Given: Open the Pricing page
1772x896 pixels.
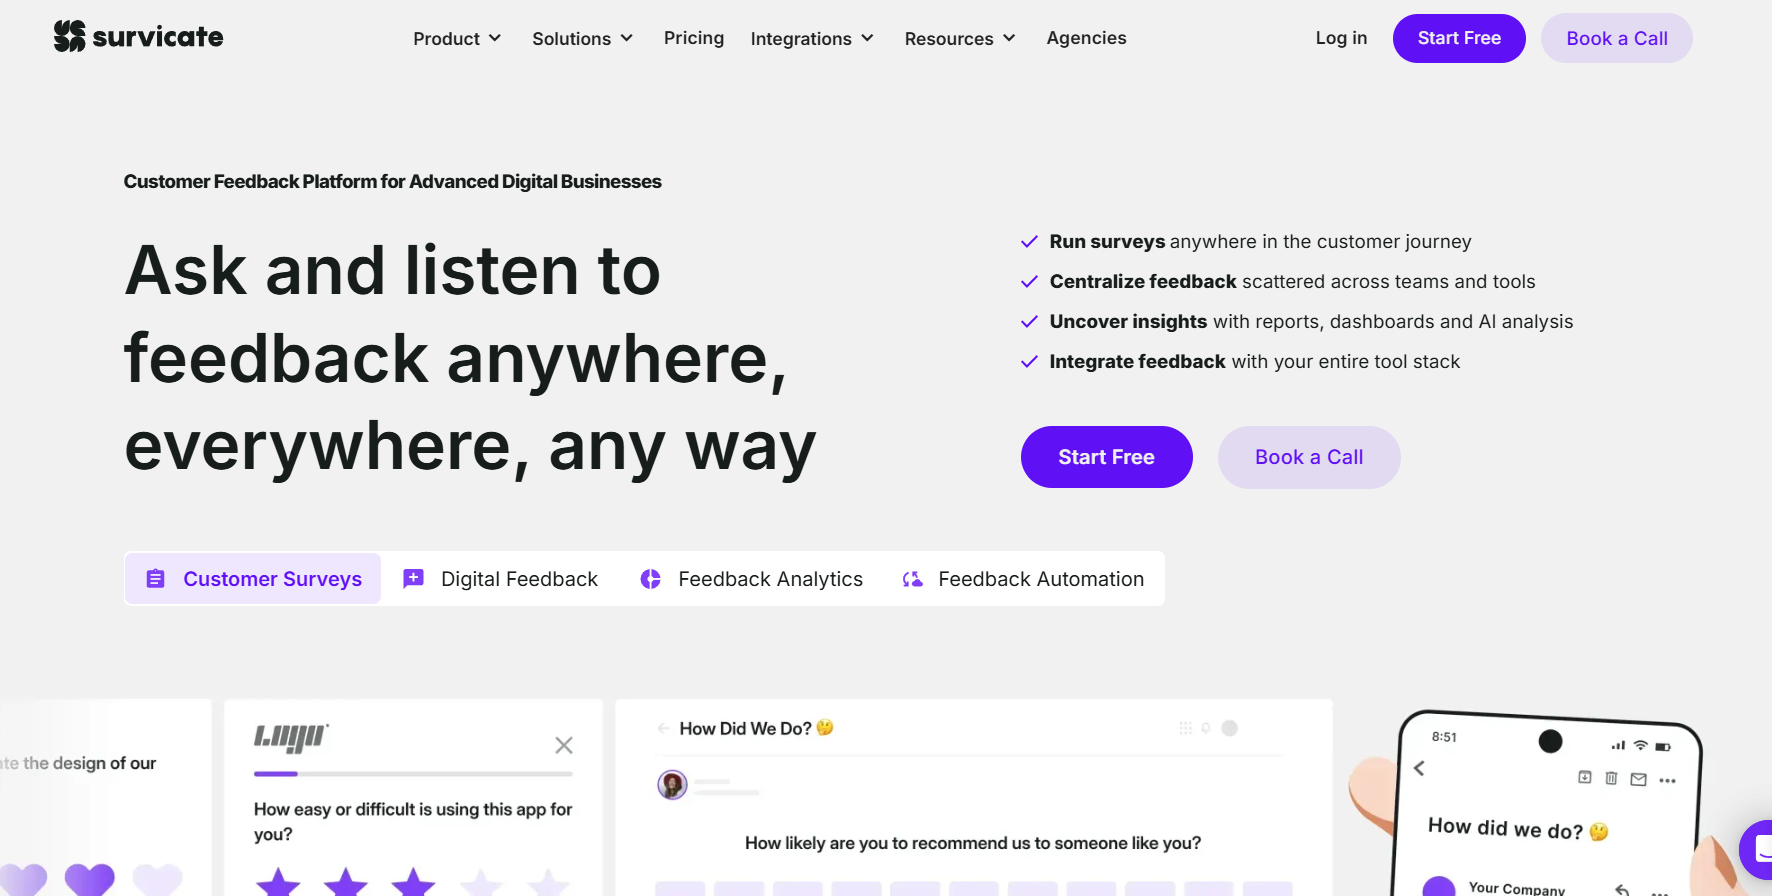Looking at the screenshot, I should pyautogui.click(x=694, y=38).
